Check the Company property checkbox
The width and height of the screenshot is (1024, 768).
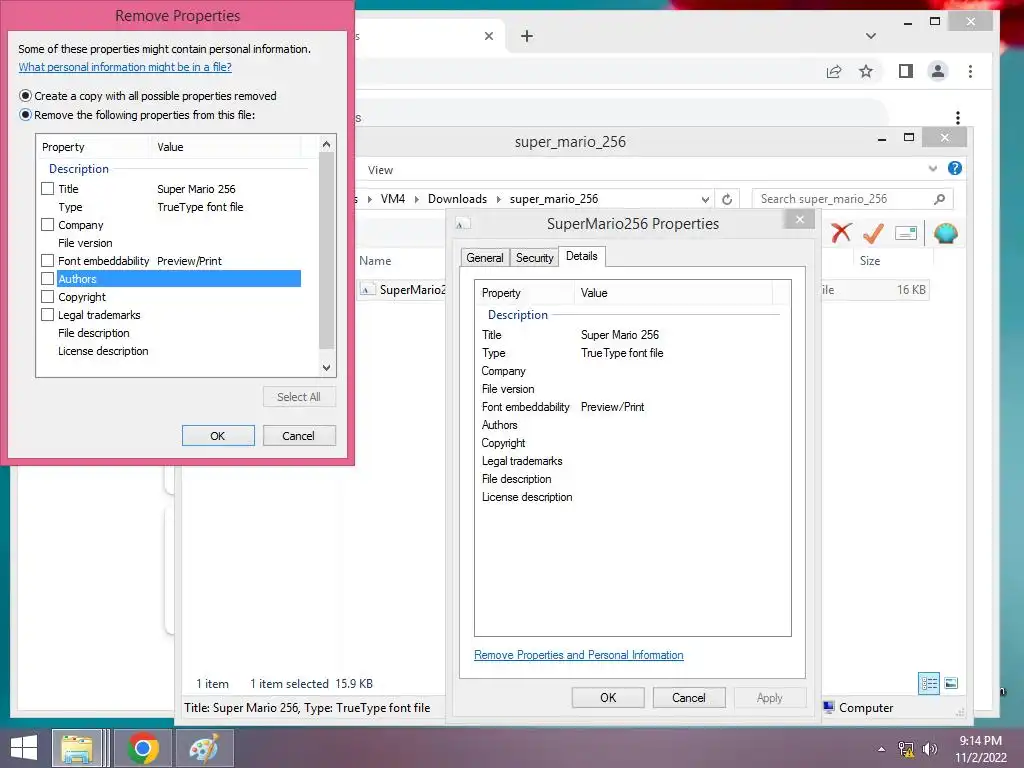click(x=48, y=225)
